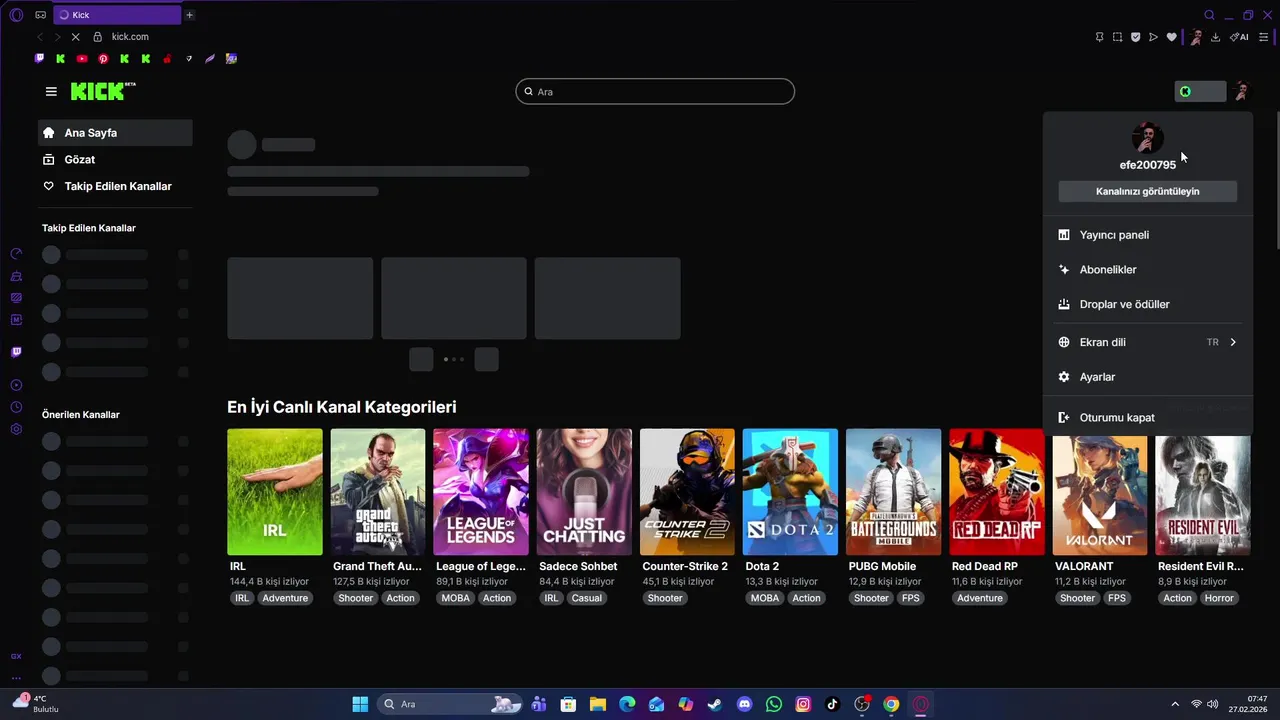This screenshot has width=1280, height=720.
Task: Open WhatsApp from the taskbar
Action: pos(773,704)
